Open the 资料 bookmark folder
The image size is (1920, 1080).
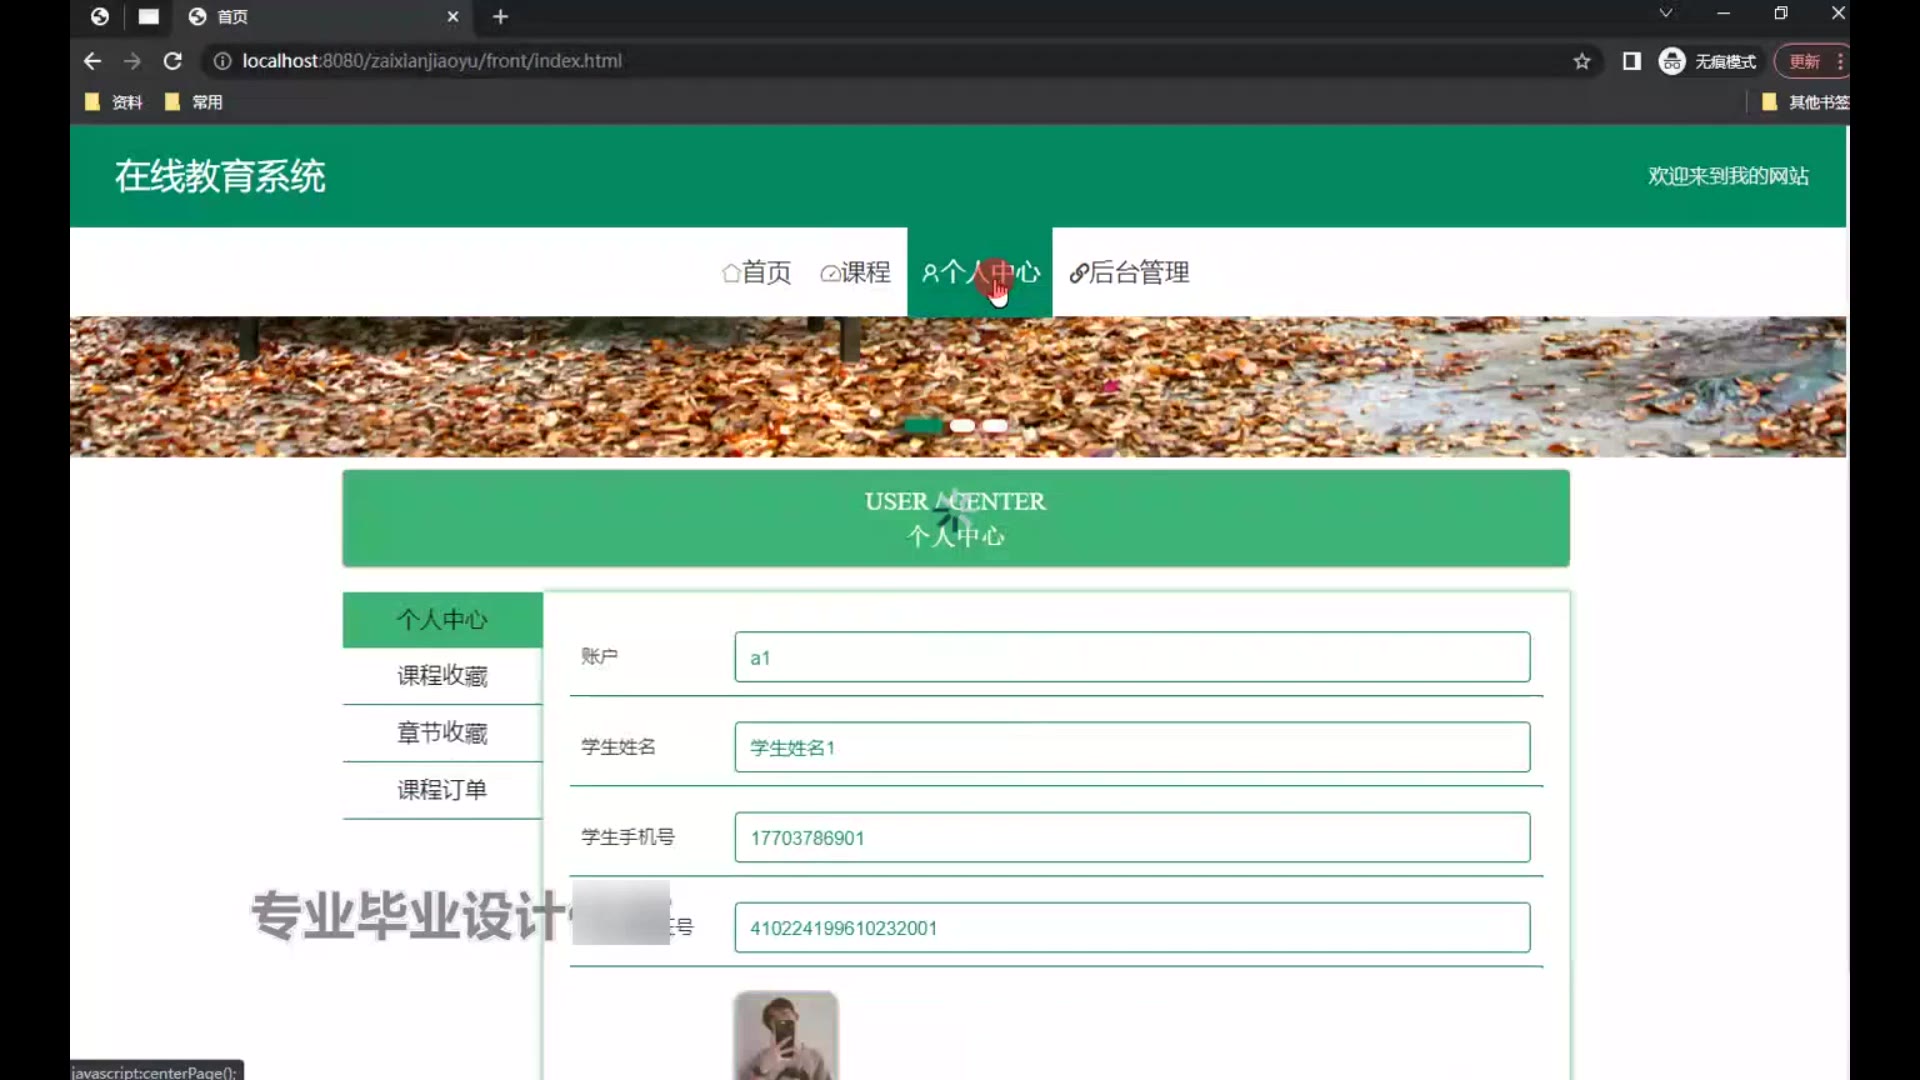[114, 102]
